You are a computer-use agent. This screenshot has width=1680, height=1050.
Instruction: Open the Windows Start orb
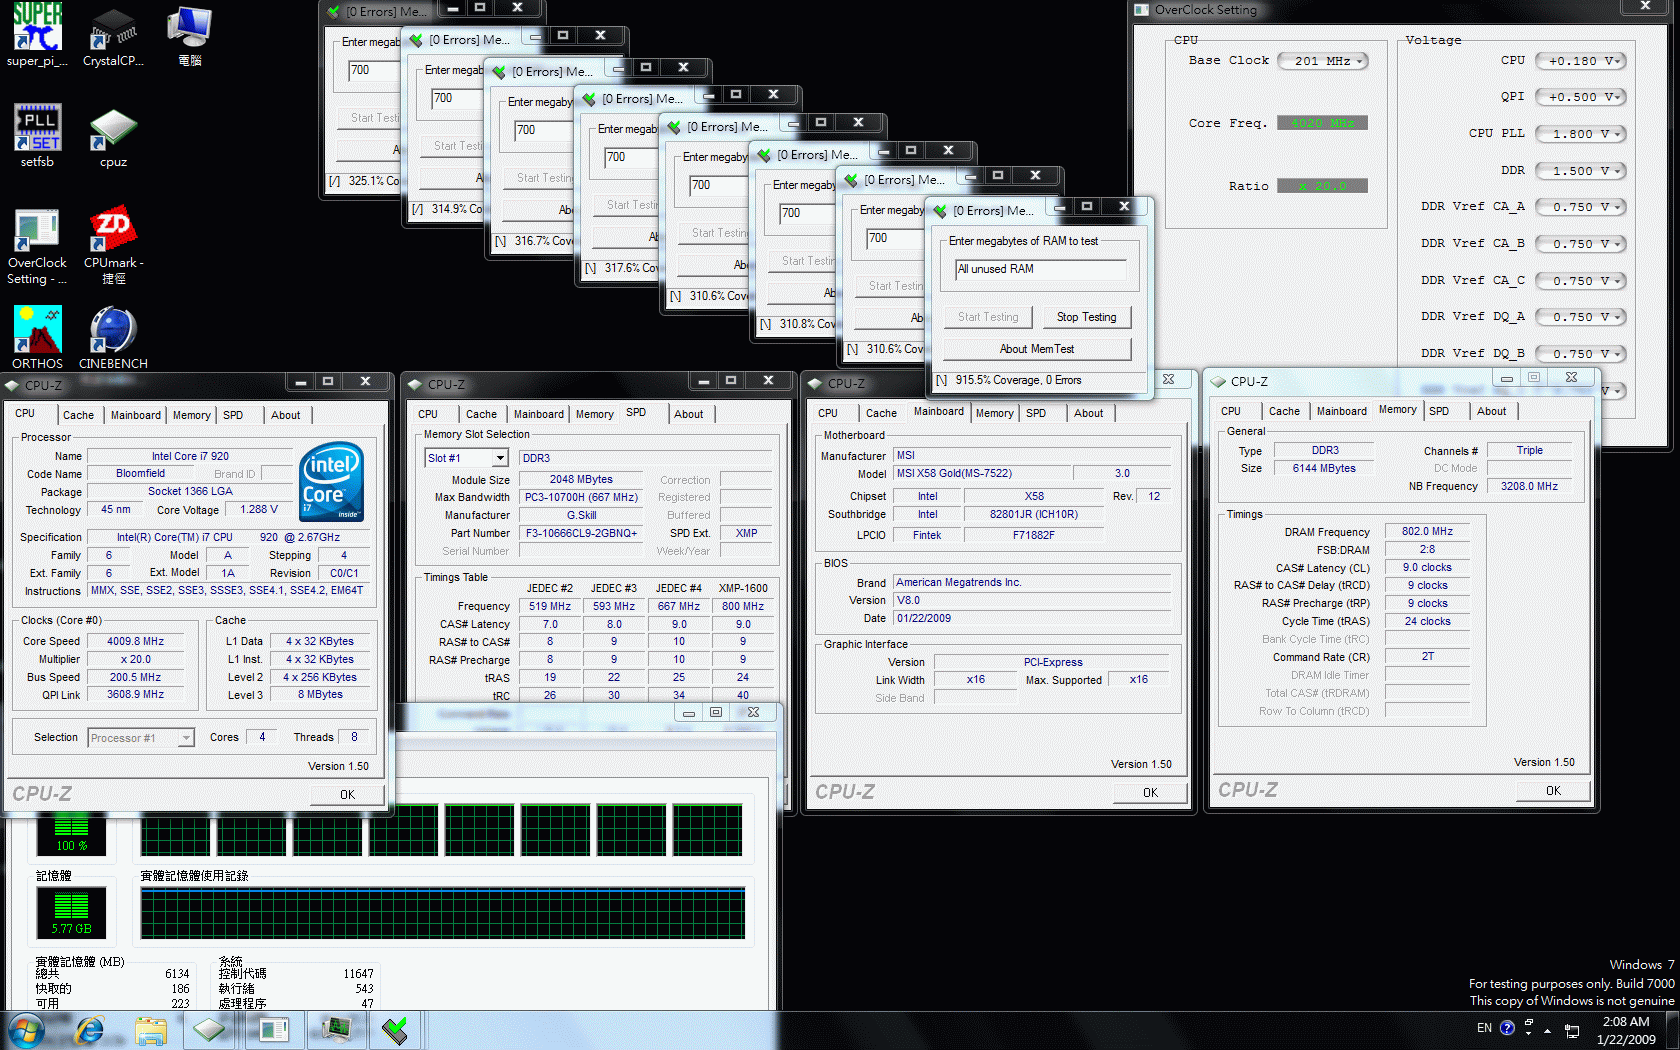click(x=27, y=1030)
